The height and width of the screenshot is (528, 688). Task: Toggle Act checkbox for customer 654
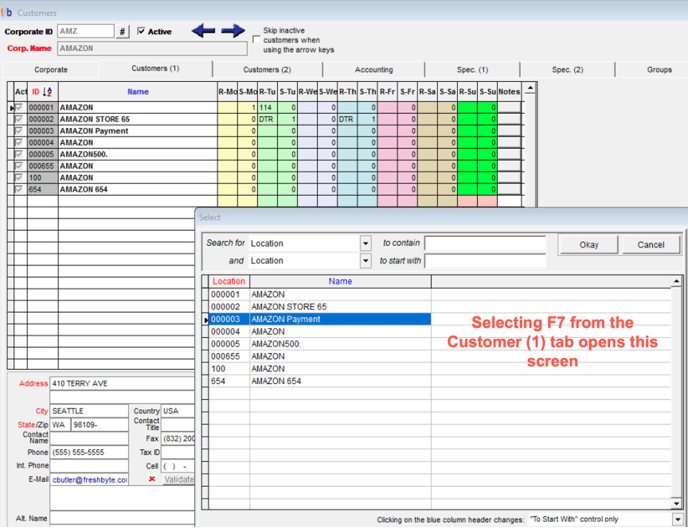coord(19,189)
